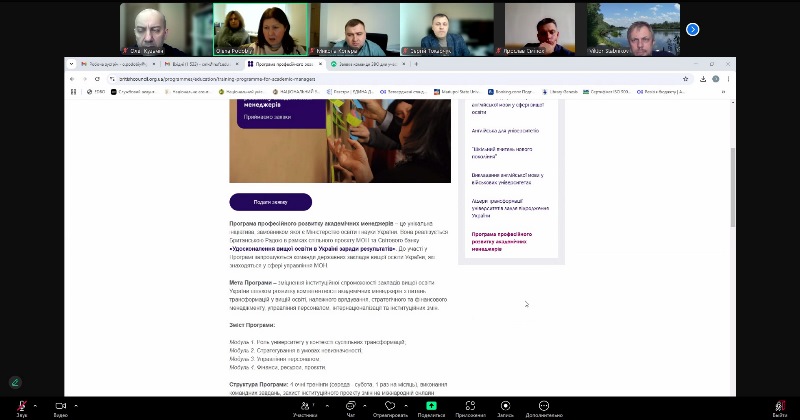Unmute microphone with the Звук button
This screenshot has width=800, height=420.
pyautogui.click(x=21, y=409)
